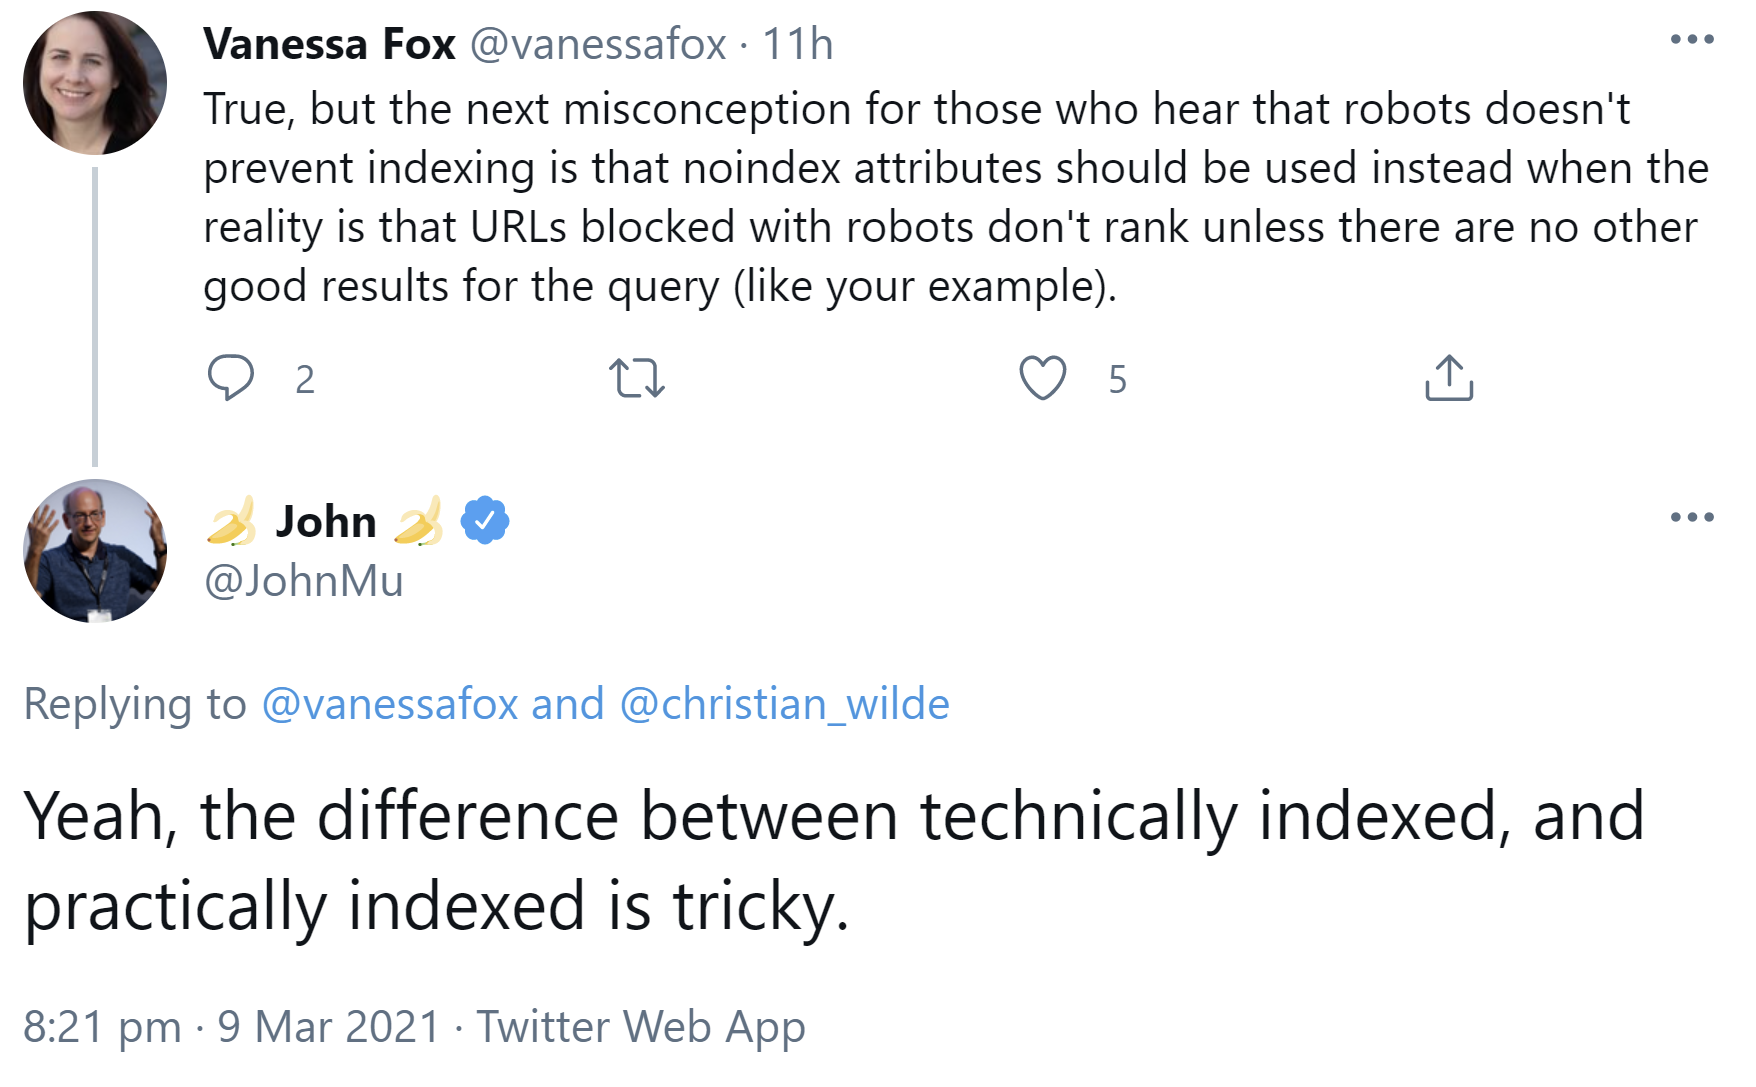Open John's profile picture
The image size is (1756, 1087).
pyautogui.click(x=95, y=551)
